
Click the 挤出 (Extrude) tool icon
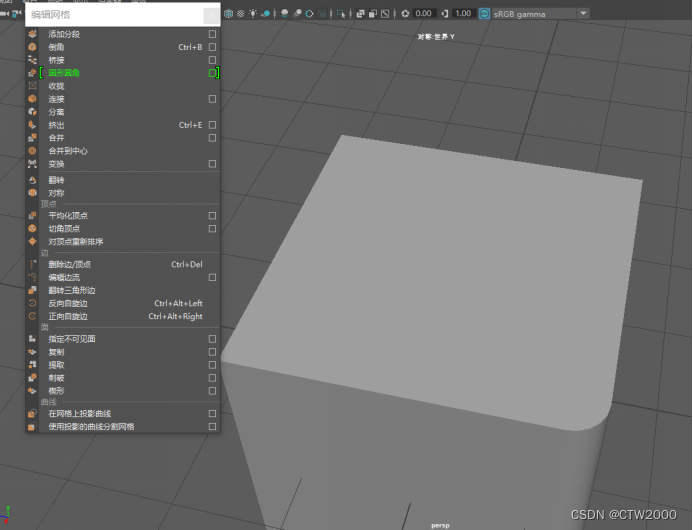coord(32,125)
